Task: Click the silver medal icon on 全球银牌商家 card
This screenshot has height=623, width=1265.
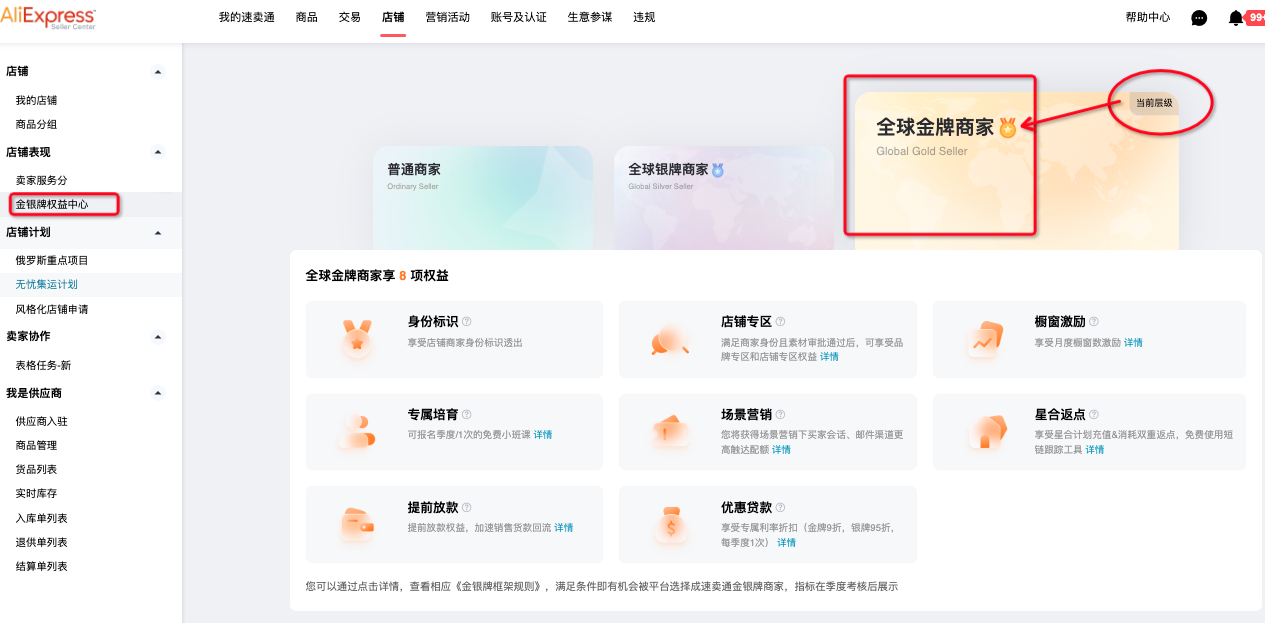Action: pos(718,170)
